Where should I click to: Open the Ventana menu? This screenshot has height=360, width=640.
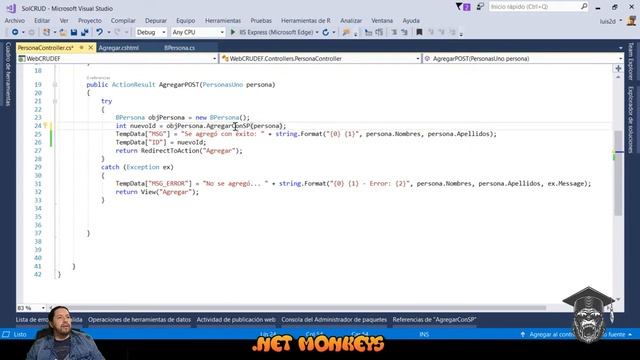382,20
